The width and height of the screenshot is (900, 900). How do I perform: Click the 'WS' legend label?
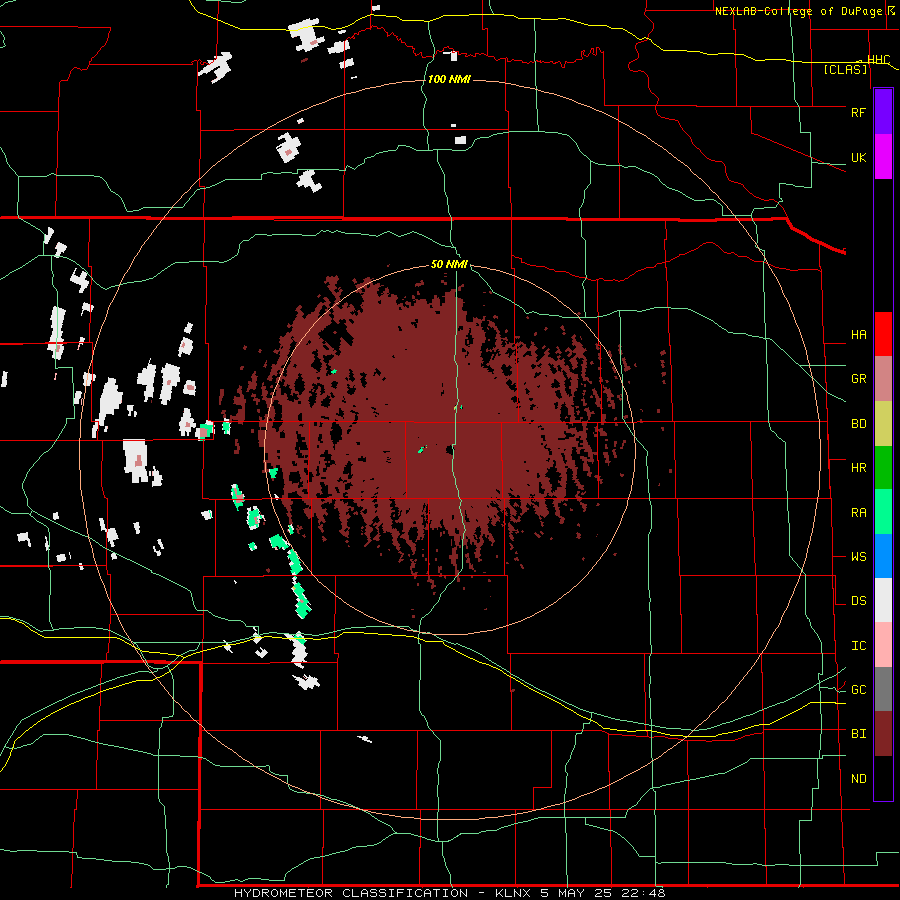click(x=858, y=557)
